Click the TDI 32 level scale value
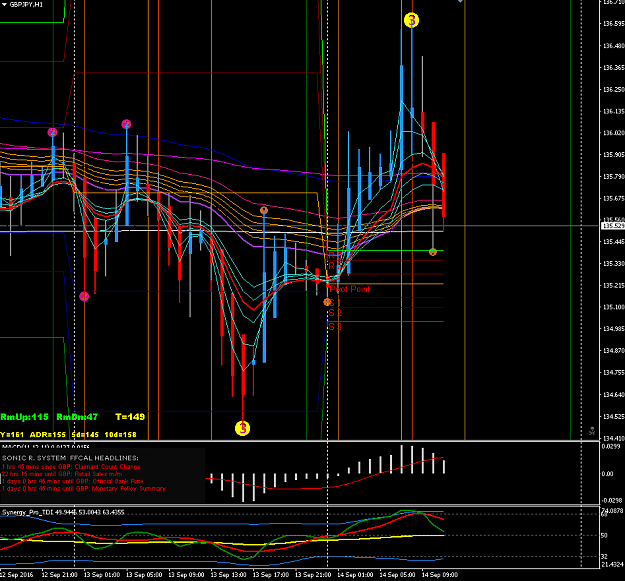Screen dimensions: 625x581 pos(604,556)
